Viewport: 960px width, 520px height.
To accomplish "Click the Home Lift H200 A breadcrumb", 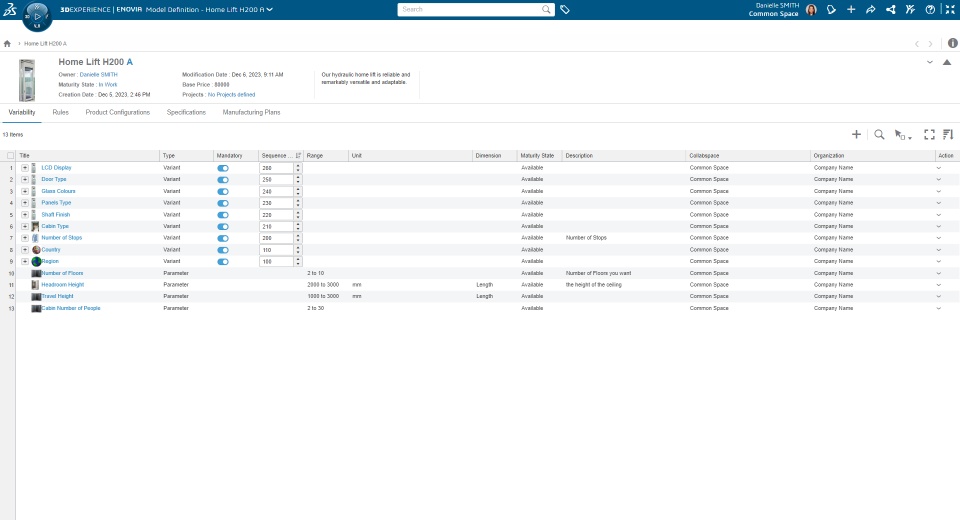I will click(x=45, y=44).
